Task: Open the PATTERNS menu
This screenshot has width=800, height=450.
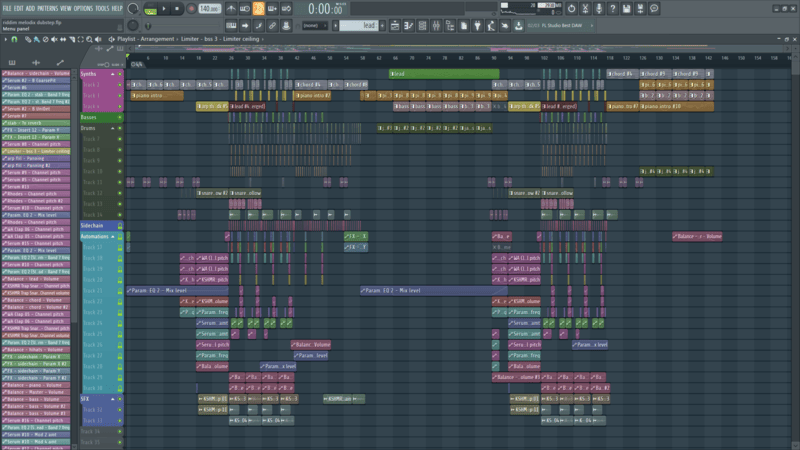Action: 48,8
